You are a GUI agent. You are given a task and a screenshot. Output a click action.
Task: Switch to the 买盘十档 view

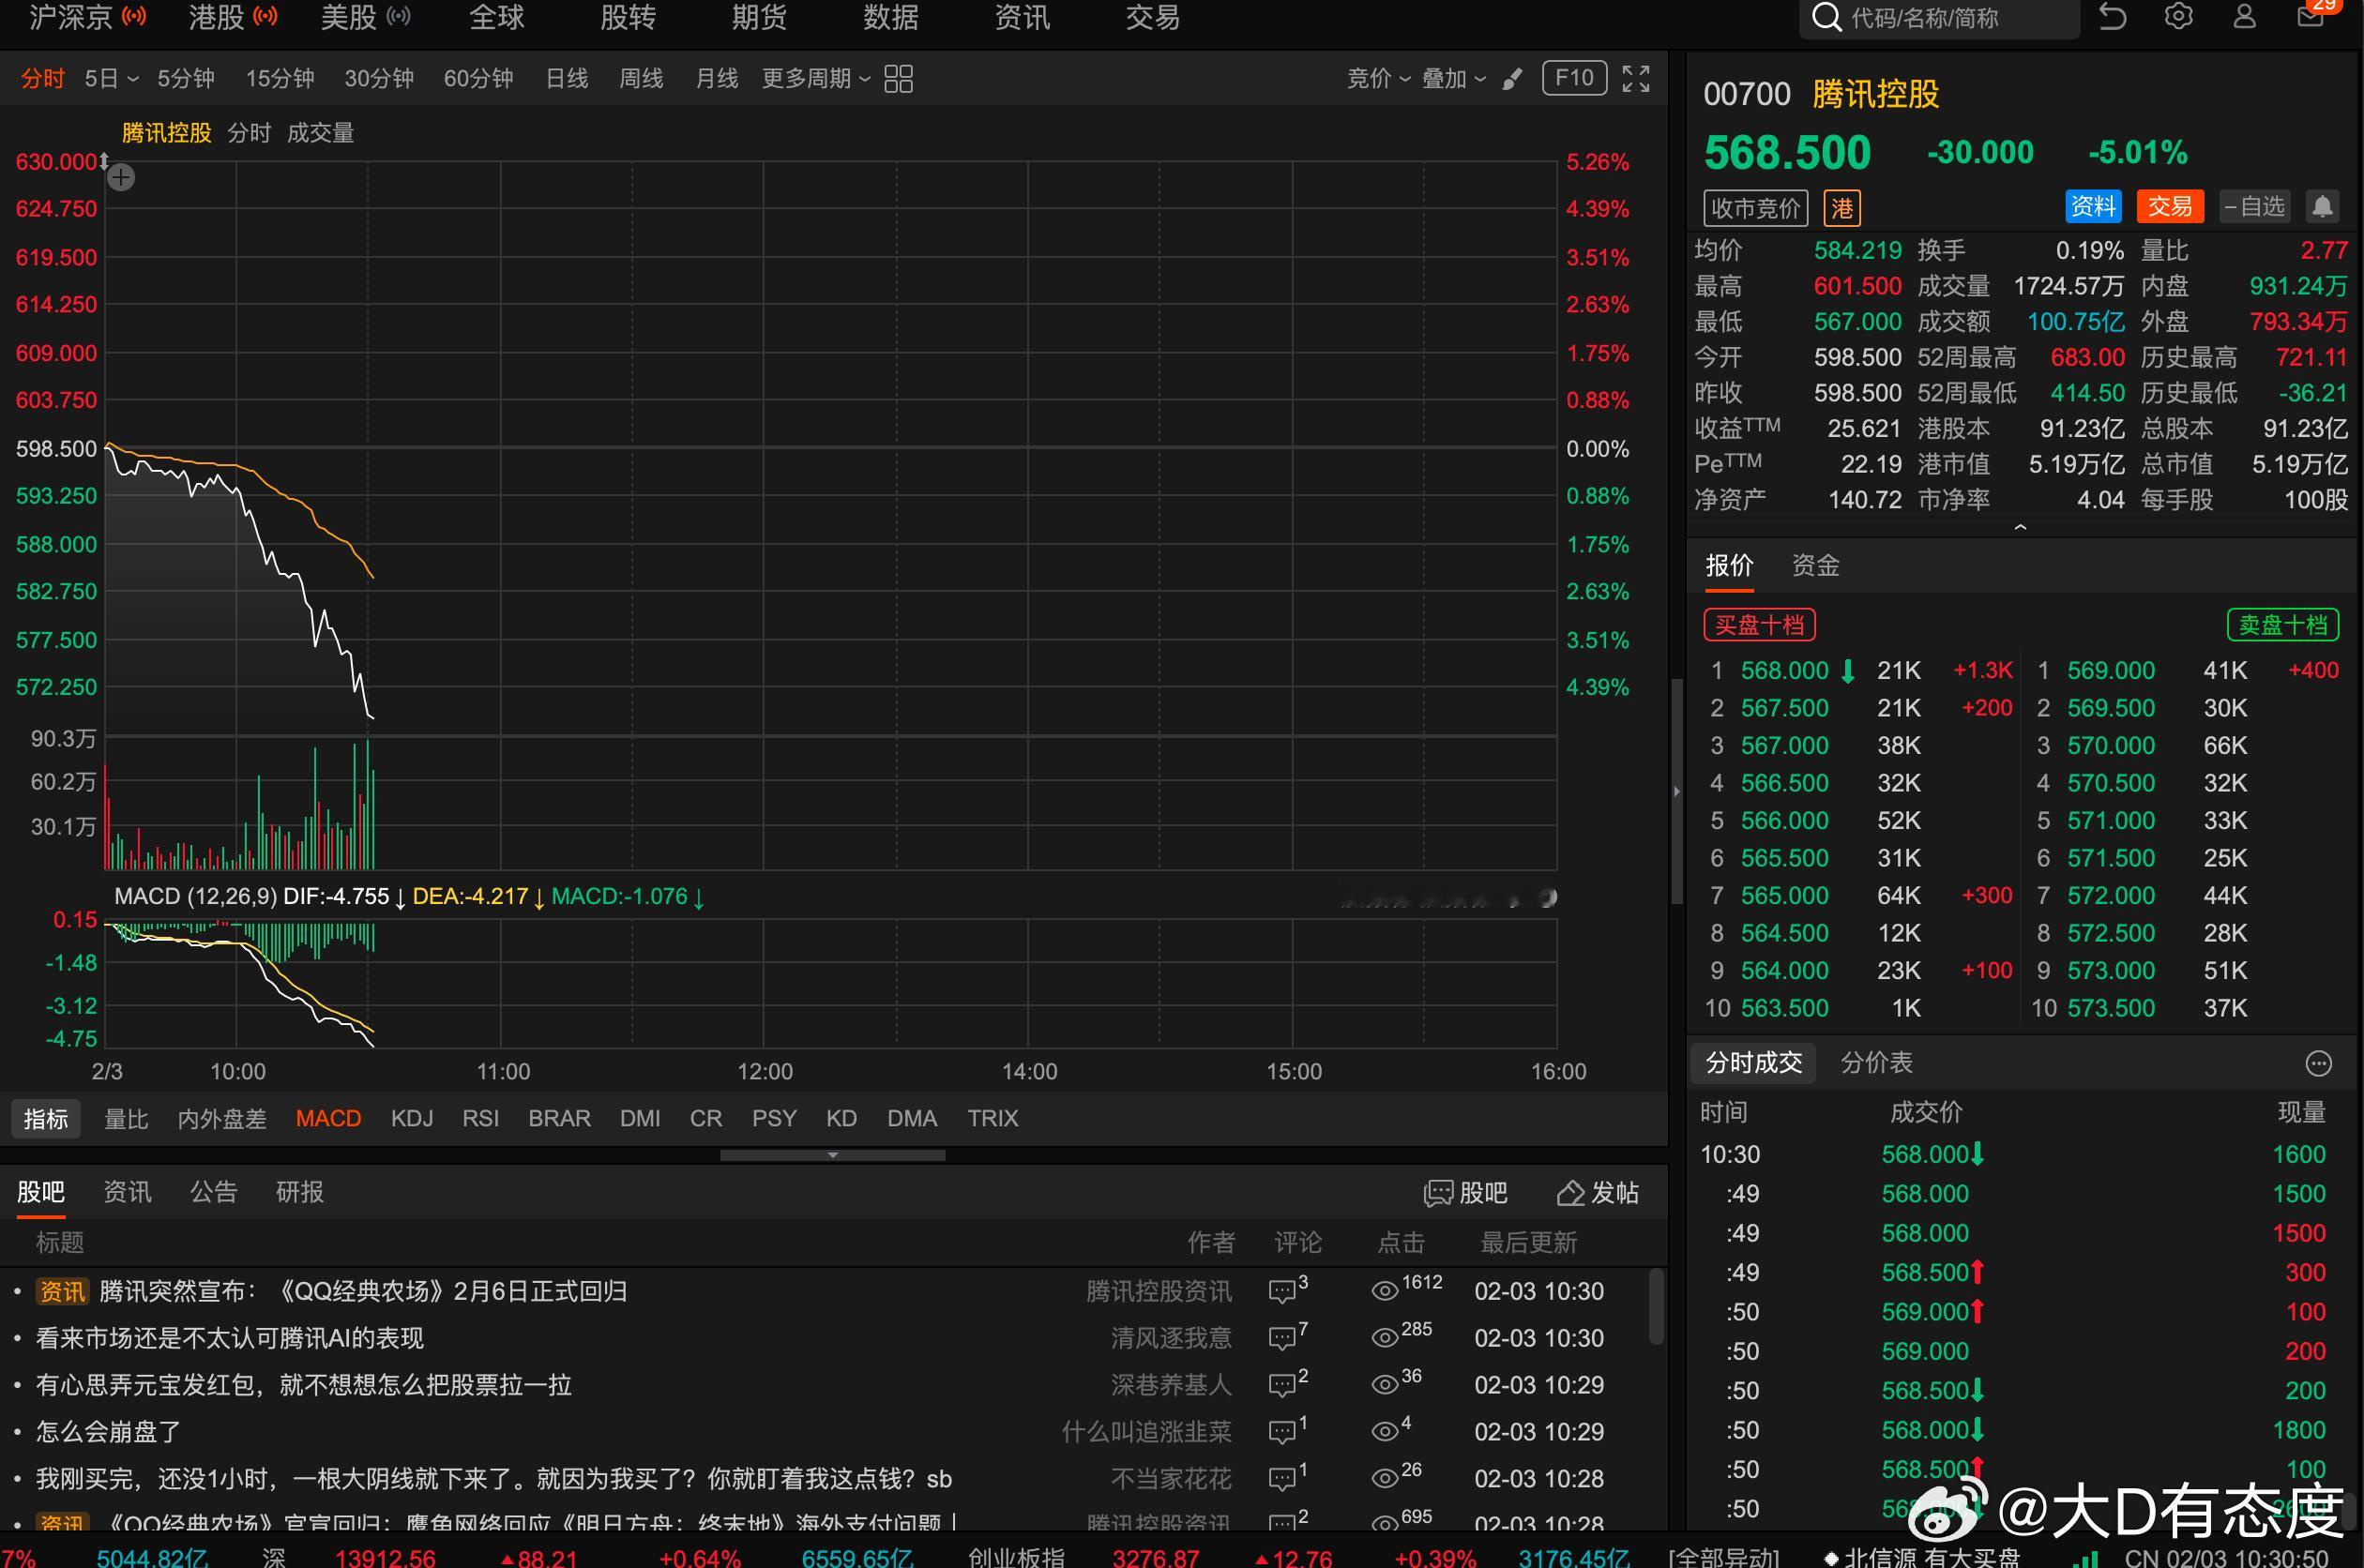(1759, 625)
